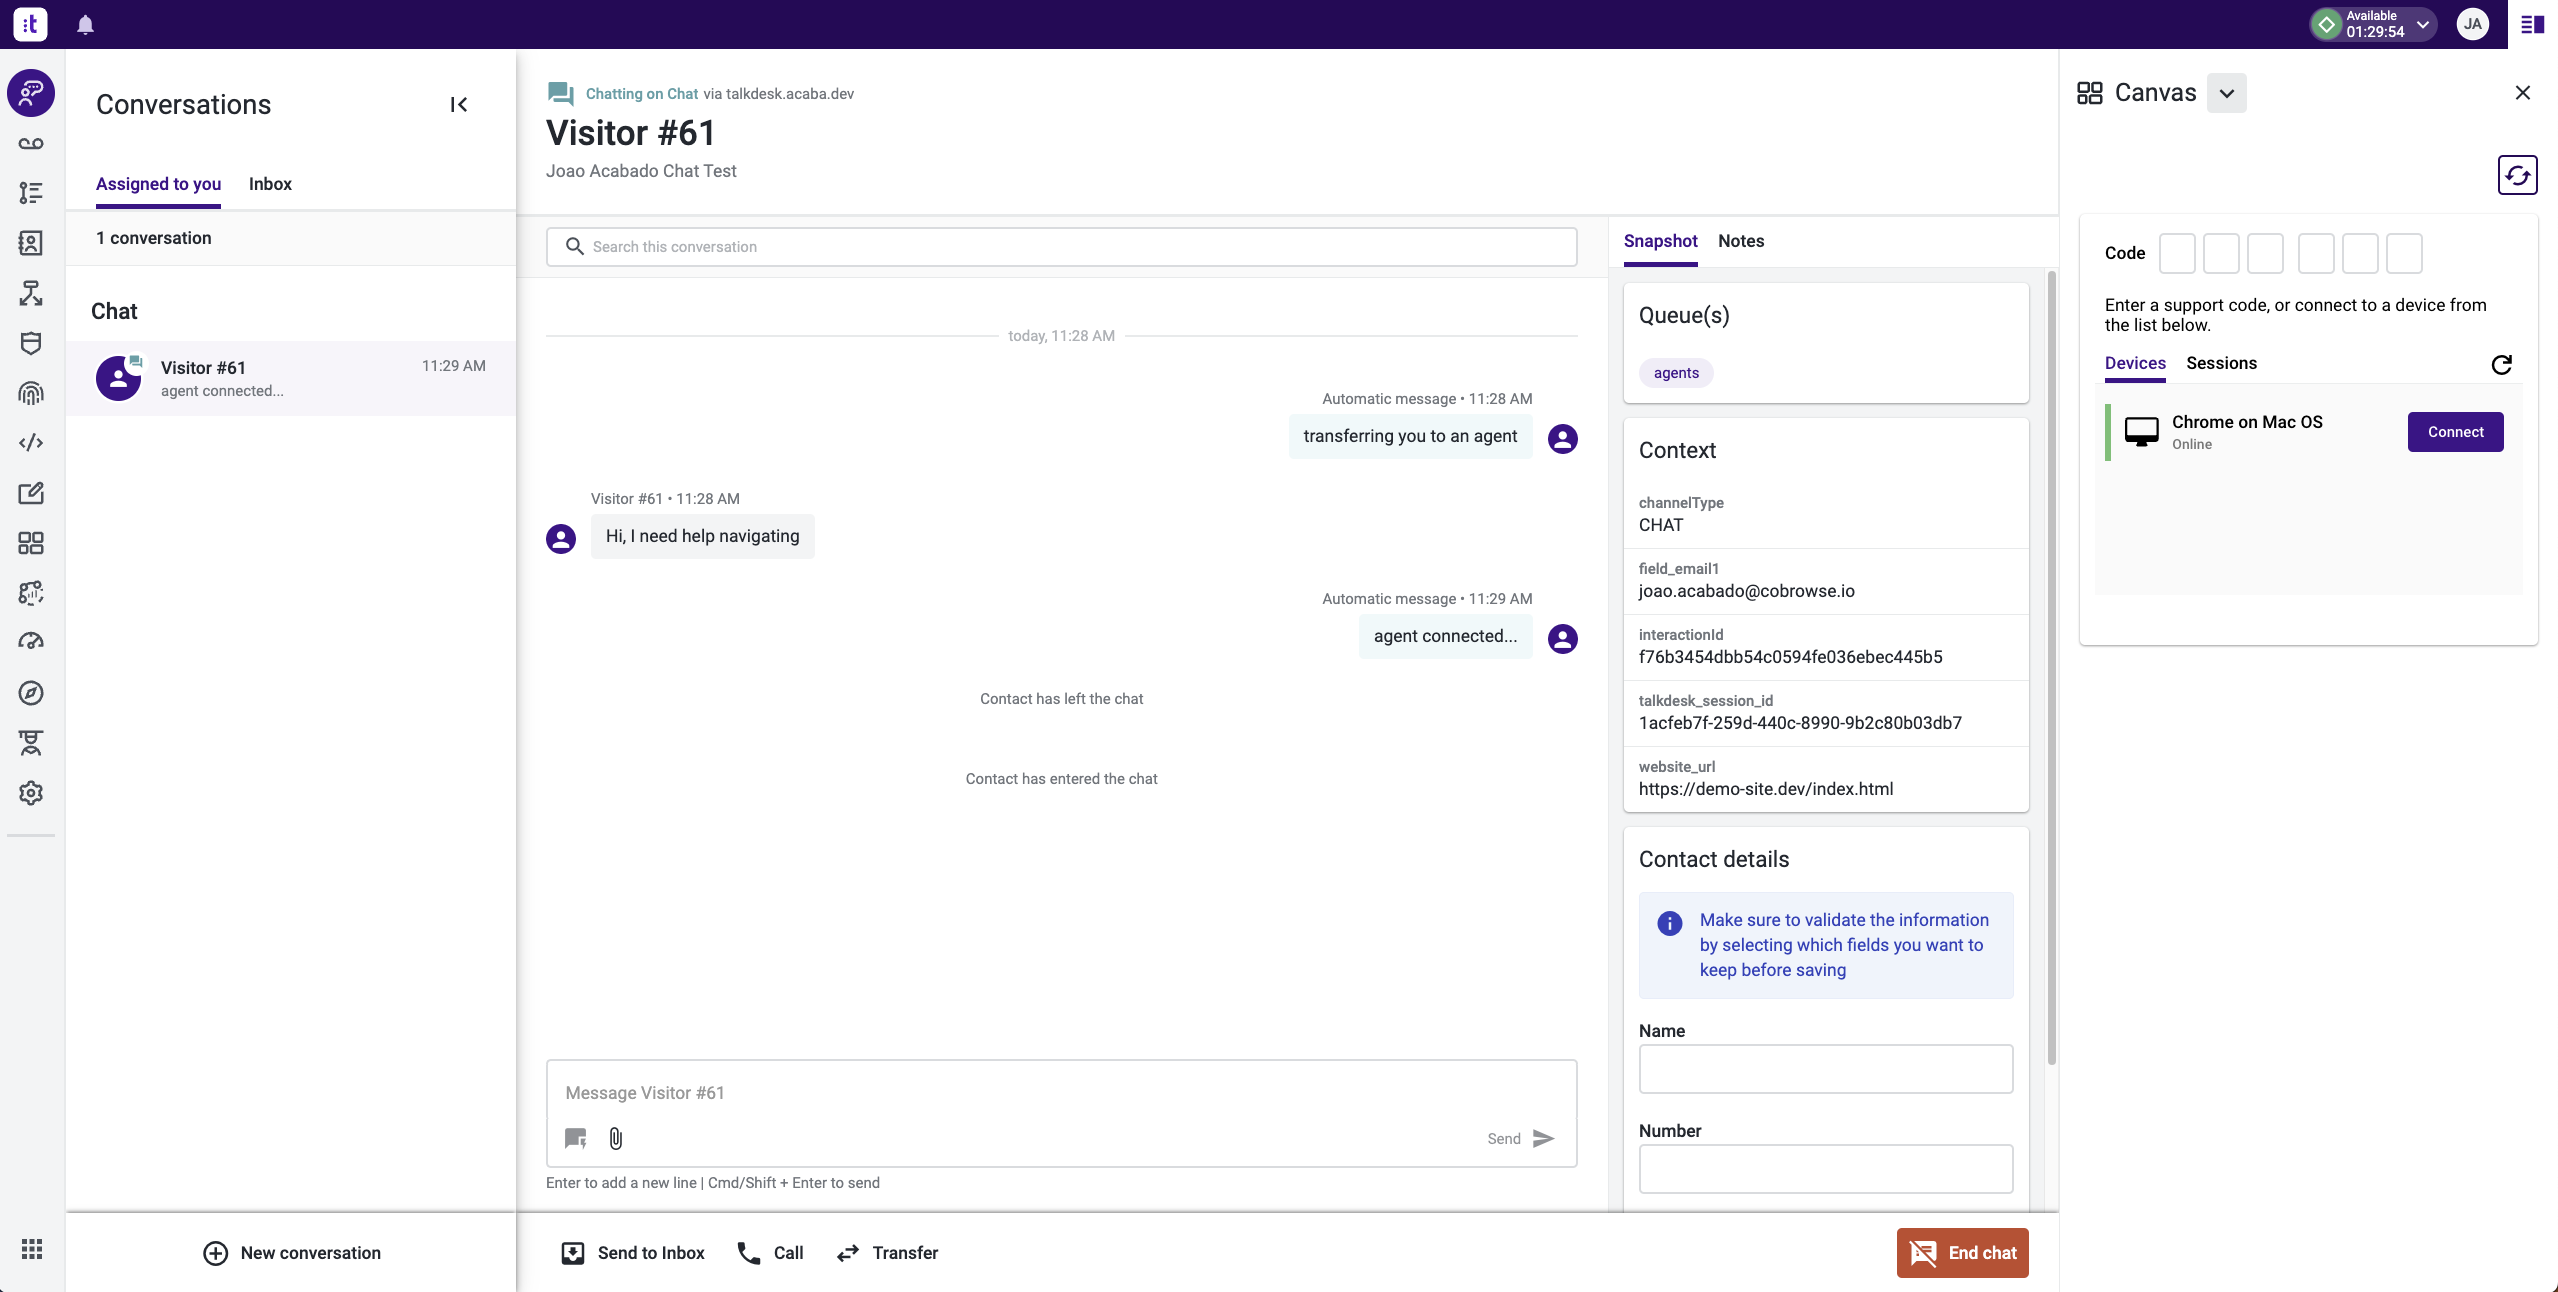Click the attachment paperclip icon
The width and height of the screenshot is (2558, 1292).
click(616, 1138)
